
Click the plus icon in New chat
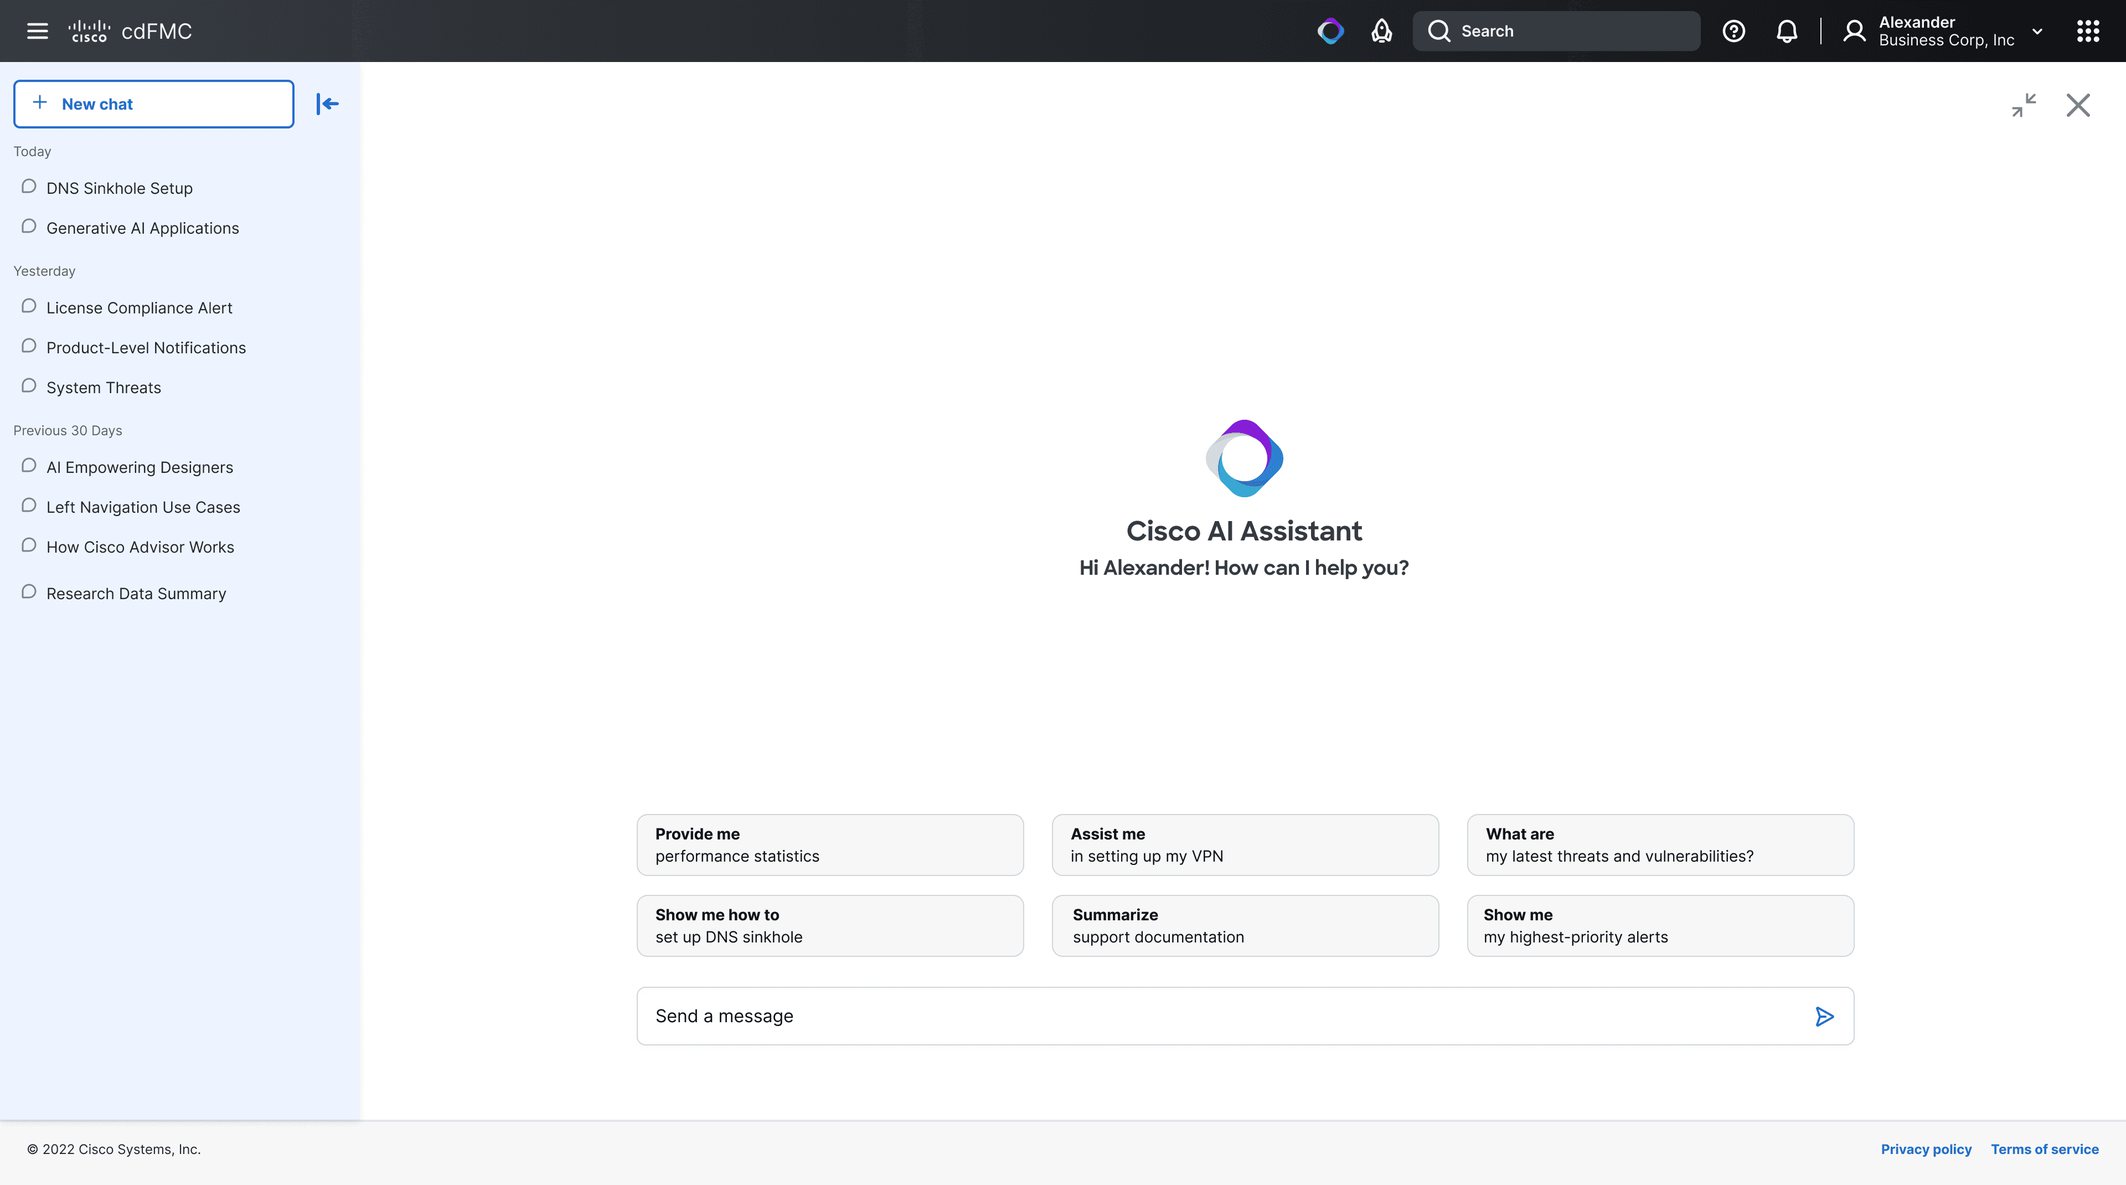[x=40, y=103]
